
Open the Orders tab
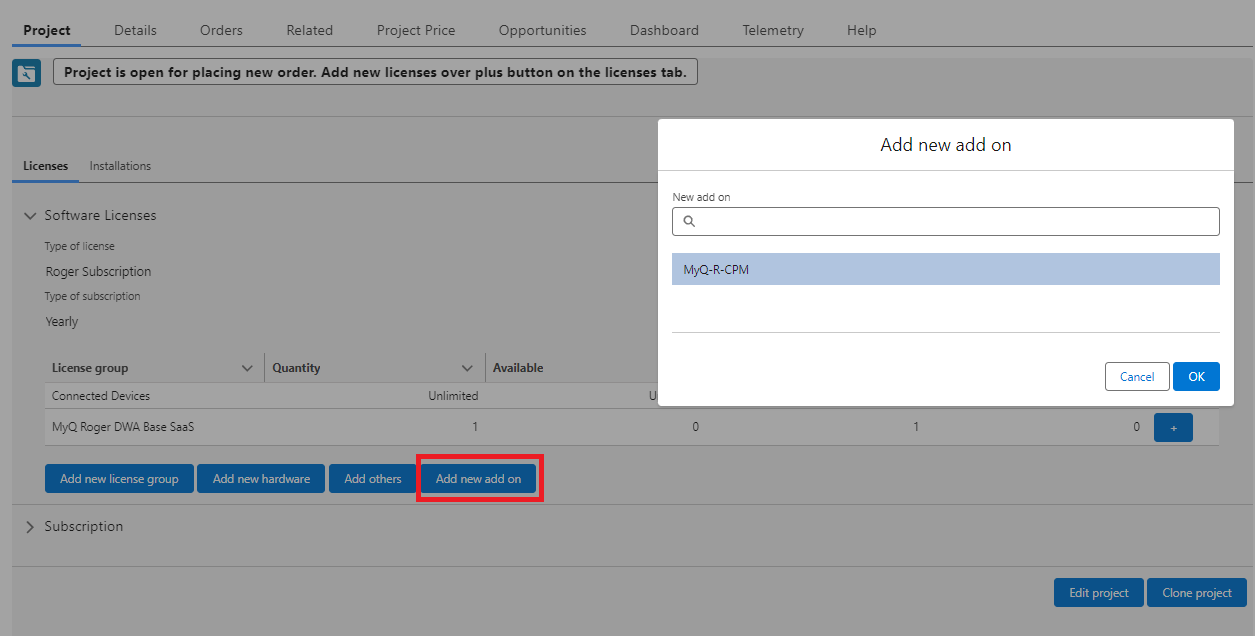[x=221, y=30]
